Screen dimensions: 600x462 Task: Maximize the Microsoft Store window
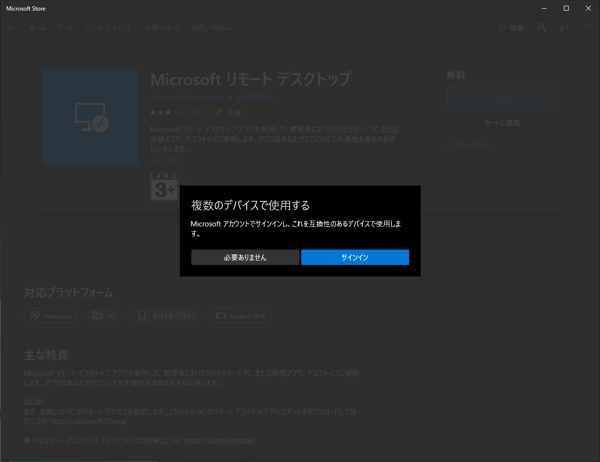[566, 8]
